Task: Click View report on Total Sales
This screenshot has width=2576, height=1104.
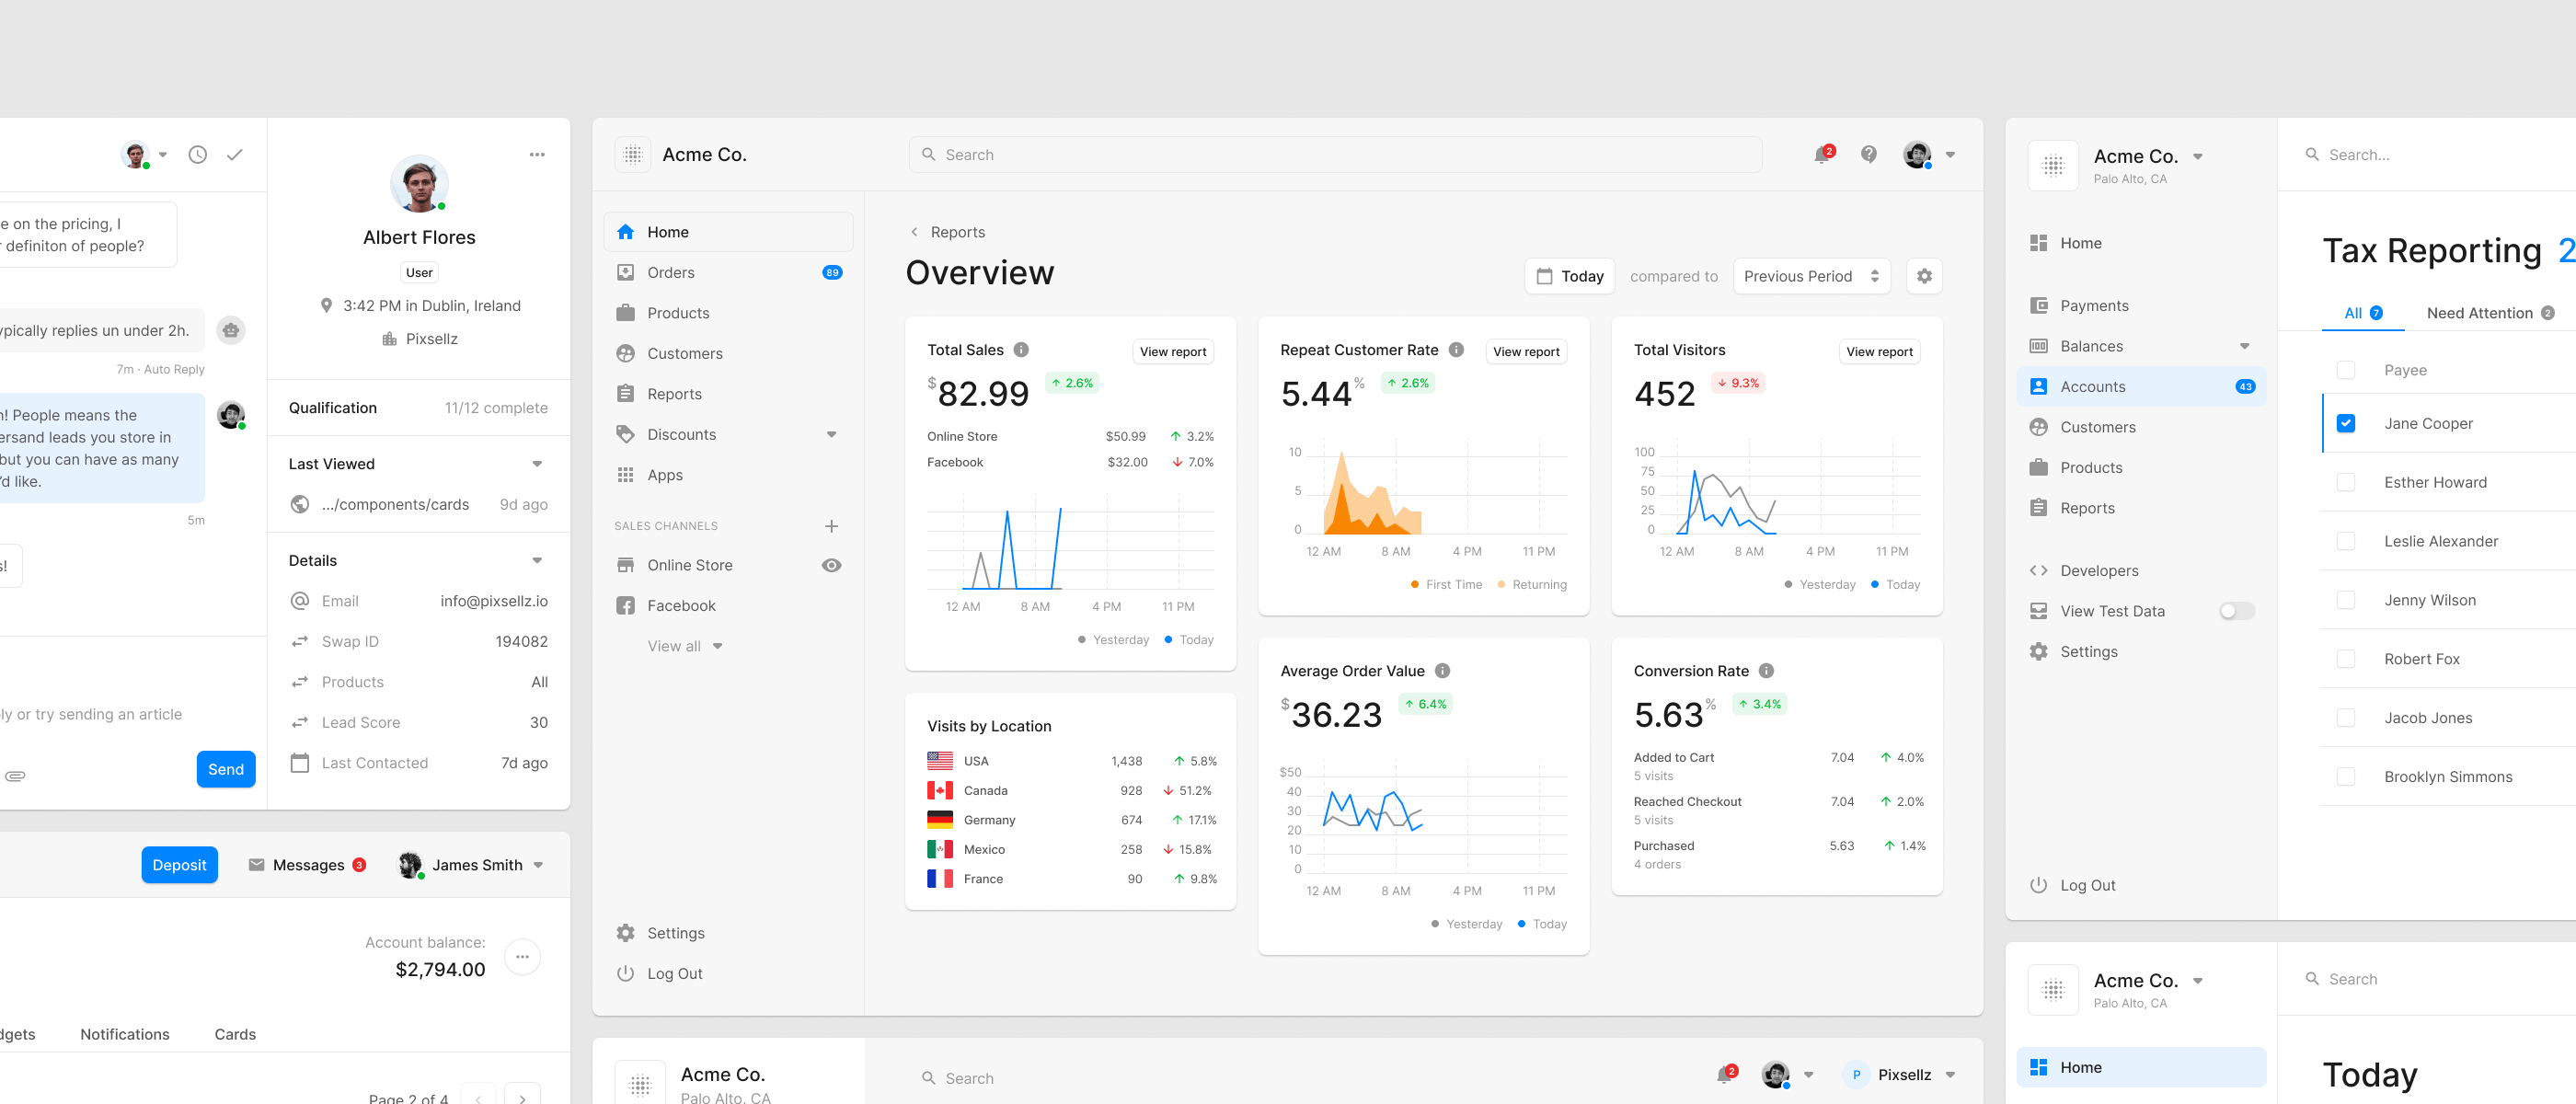Action: coord(1173,351)
